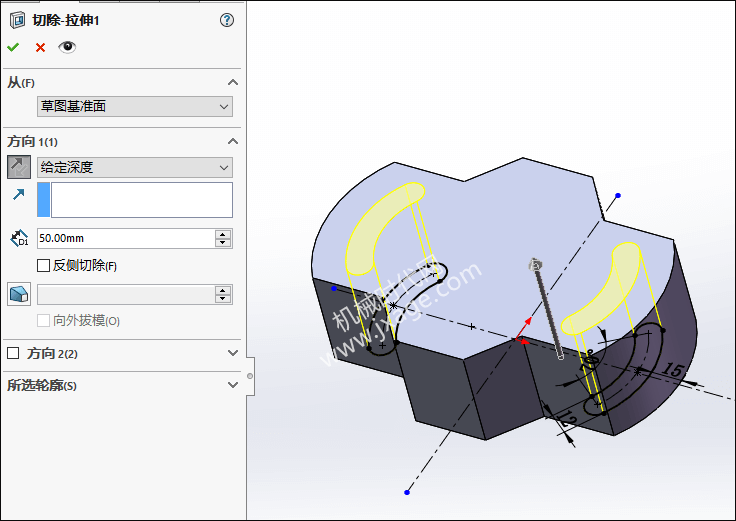Click the reverse direction button
Image resolution: width=736 pixels, height=521 pixels.
tap(19, 167)
